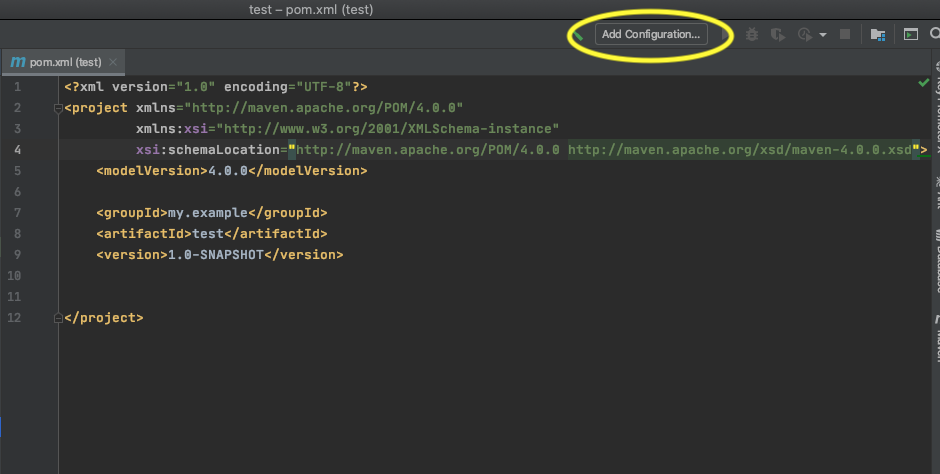Screen dimensions: 940x474
Task: Expand the profiler options dropdown arrow
Action: coord(823,35)
